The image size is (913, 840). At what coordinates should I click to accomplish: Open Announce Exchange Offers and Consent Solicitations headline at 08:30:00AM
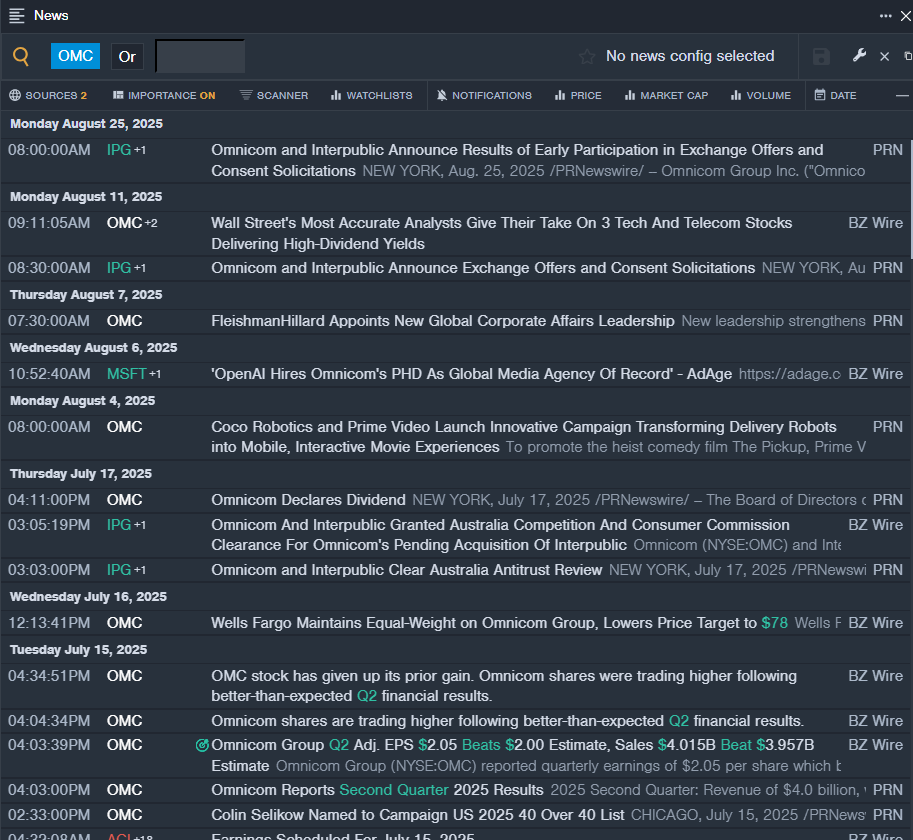(x=483, y=268)
